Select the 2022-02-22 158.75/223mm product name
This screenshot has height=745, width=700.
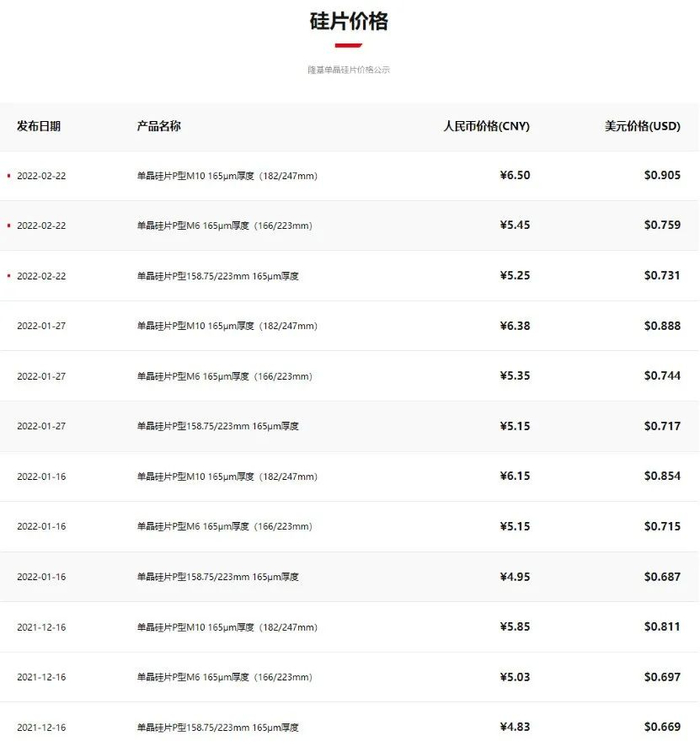click(218, 276)
